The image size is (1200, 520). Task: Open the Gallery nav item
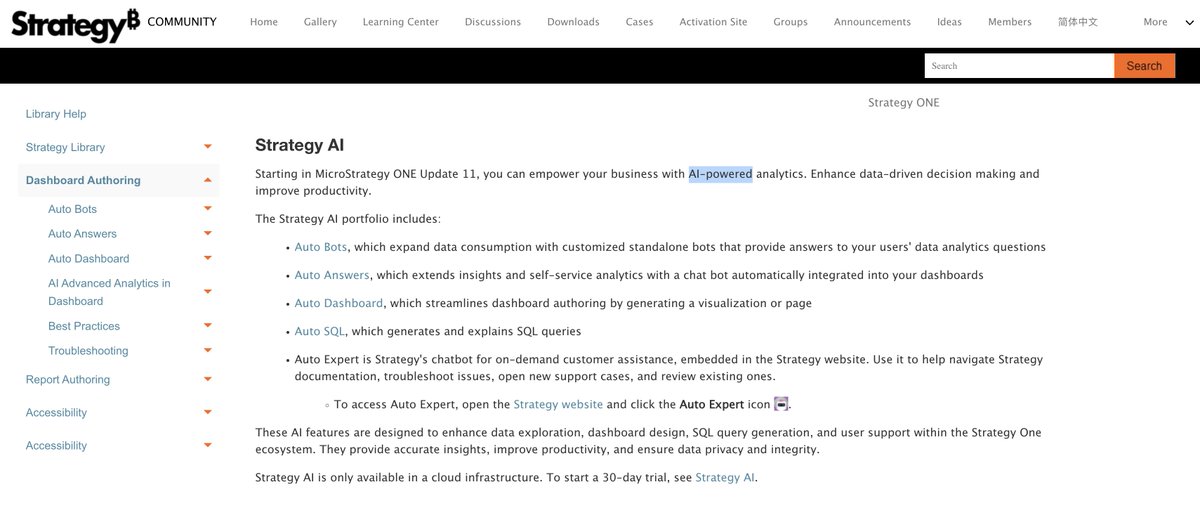[x=320, y=22]
